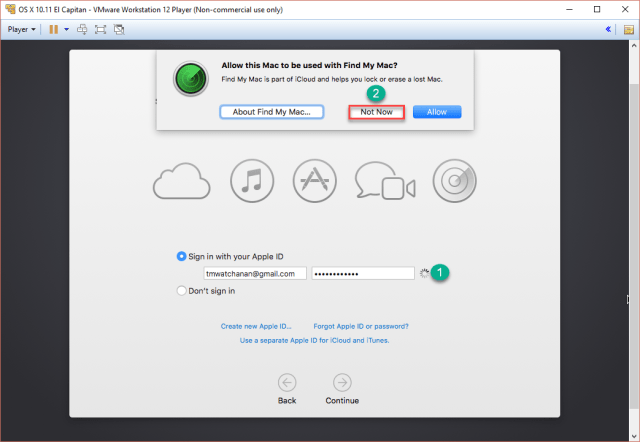Click the iCloud cloud icon

(182, 181)
